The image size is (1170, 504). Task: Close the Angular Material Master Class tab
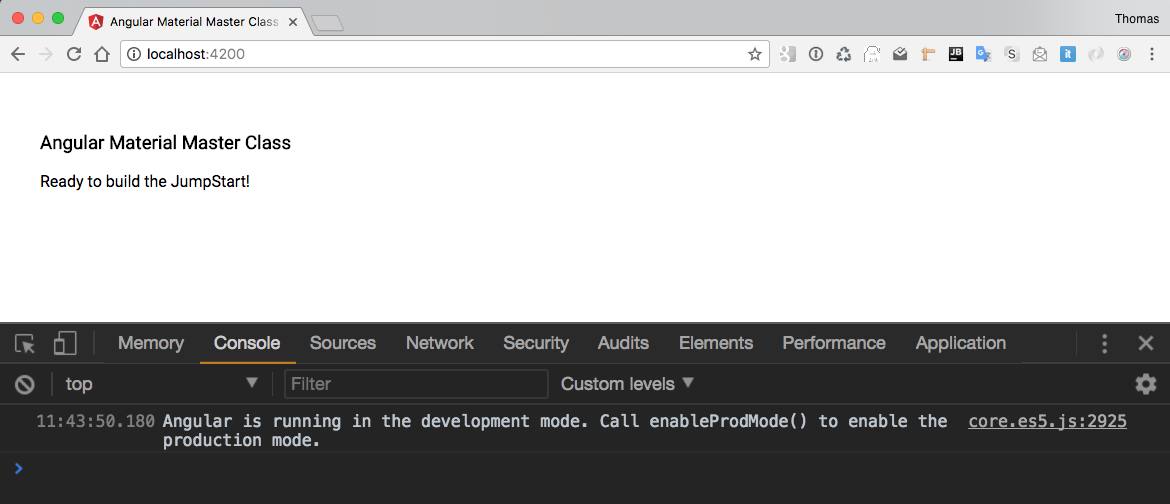coord(292,22)
